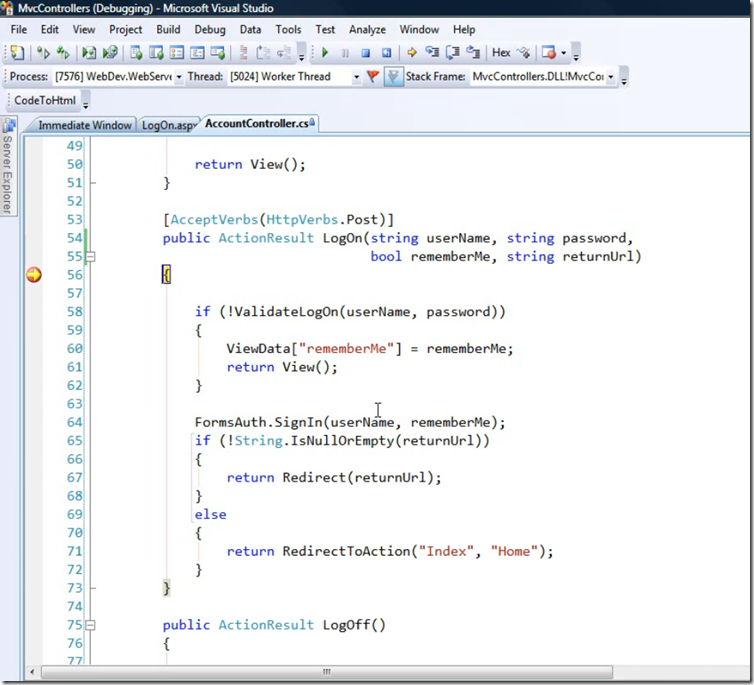754x685 pixels.
Task: Open the Data menu
Action: tap(250, 29)
